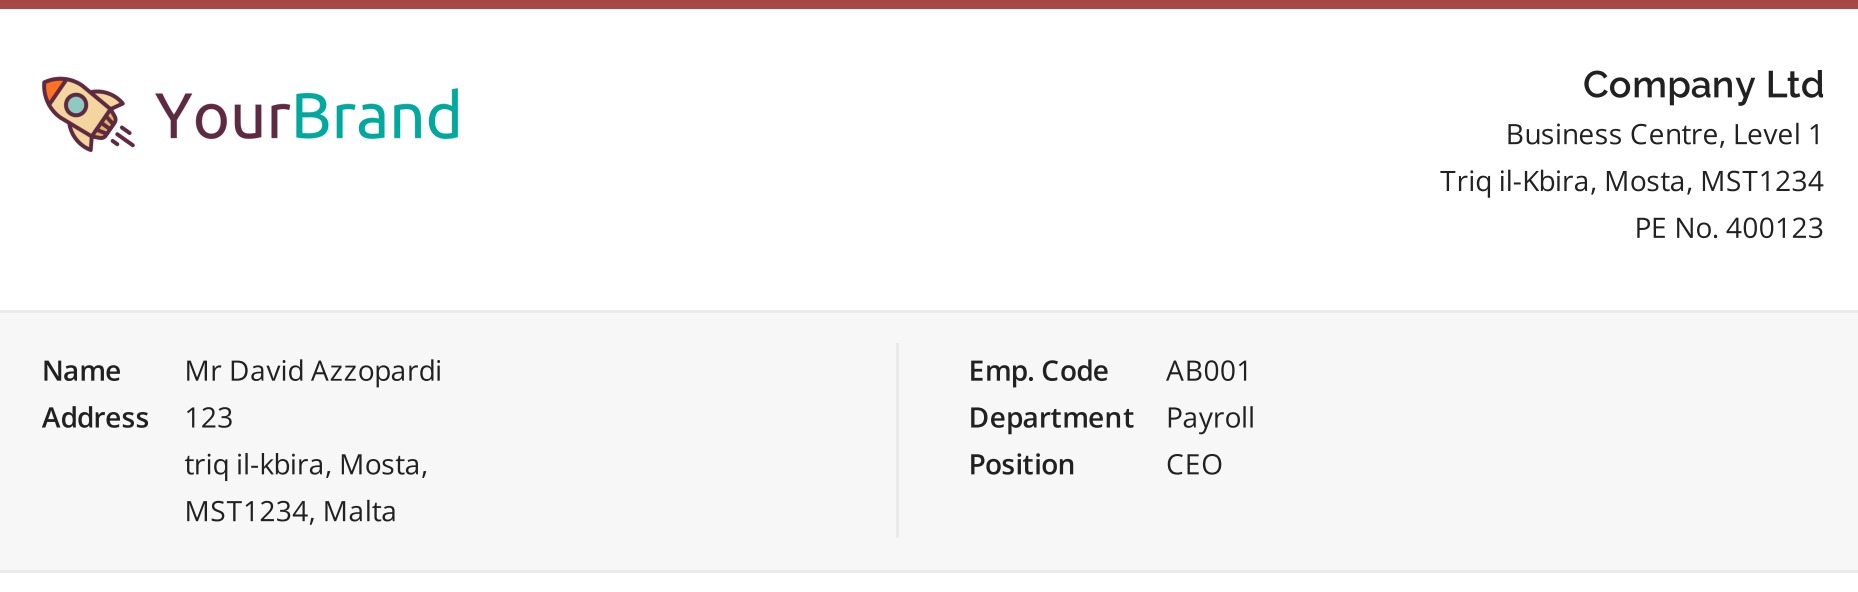Click the PE No. 400123 text
The width and height of the screenshot is (1858, 592).
[x=1729, y=228]
